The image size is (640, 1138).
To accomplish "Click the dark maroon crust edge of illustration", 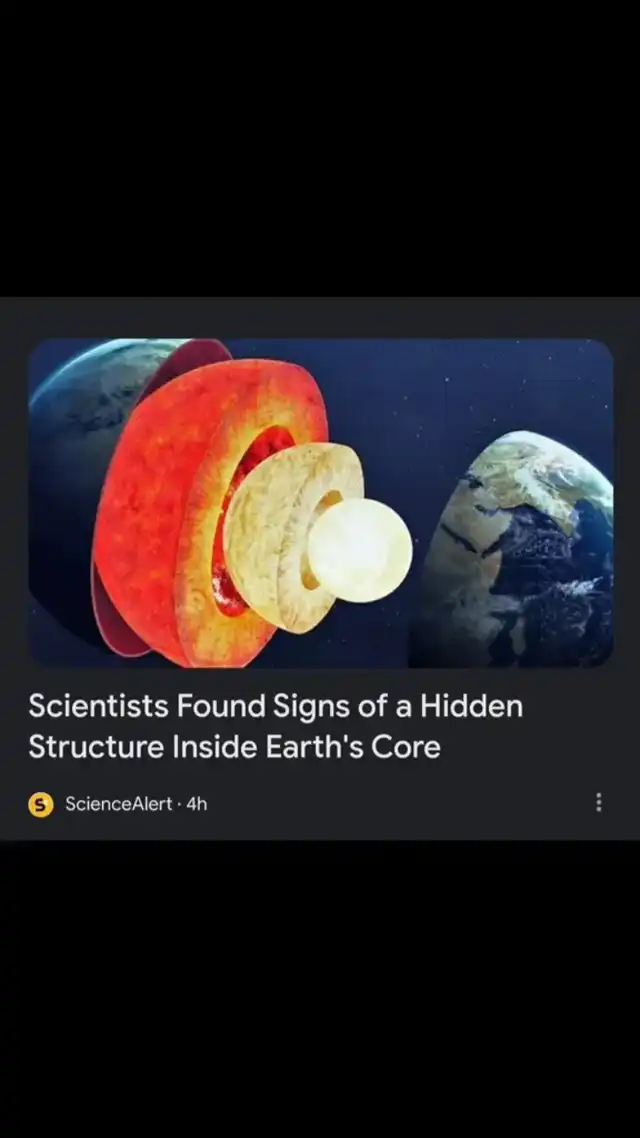I will tap(190, 357).
